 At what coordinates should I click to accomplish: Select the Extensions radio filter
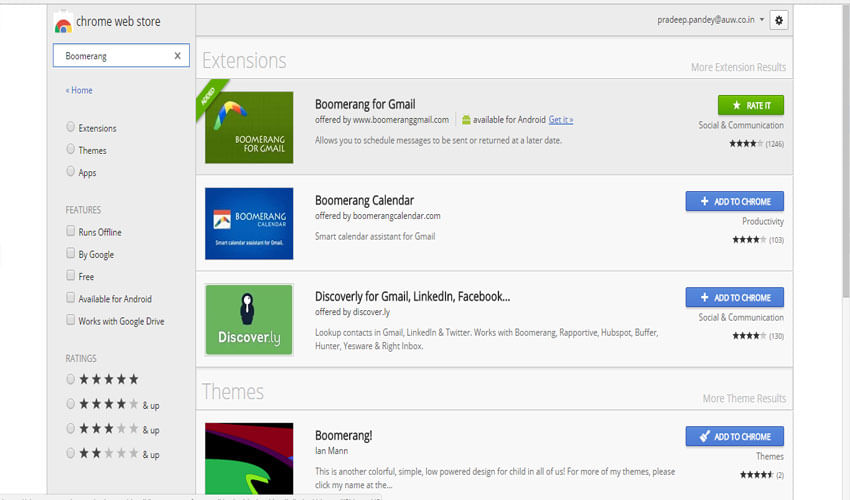(70, 127)
